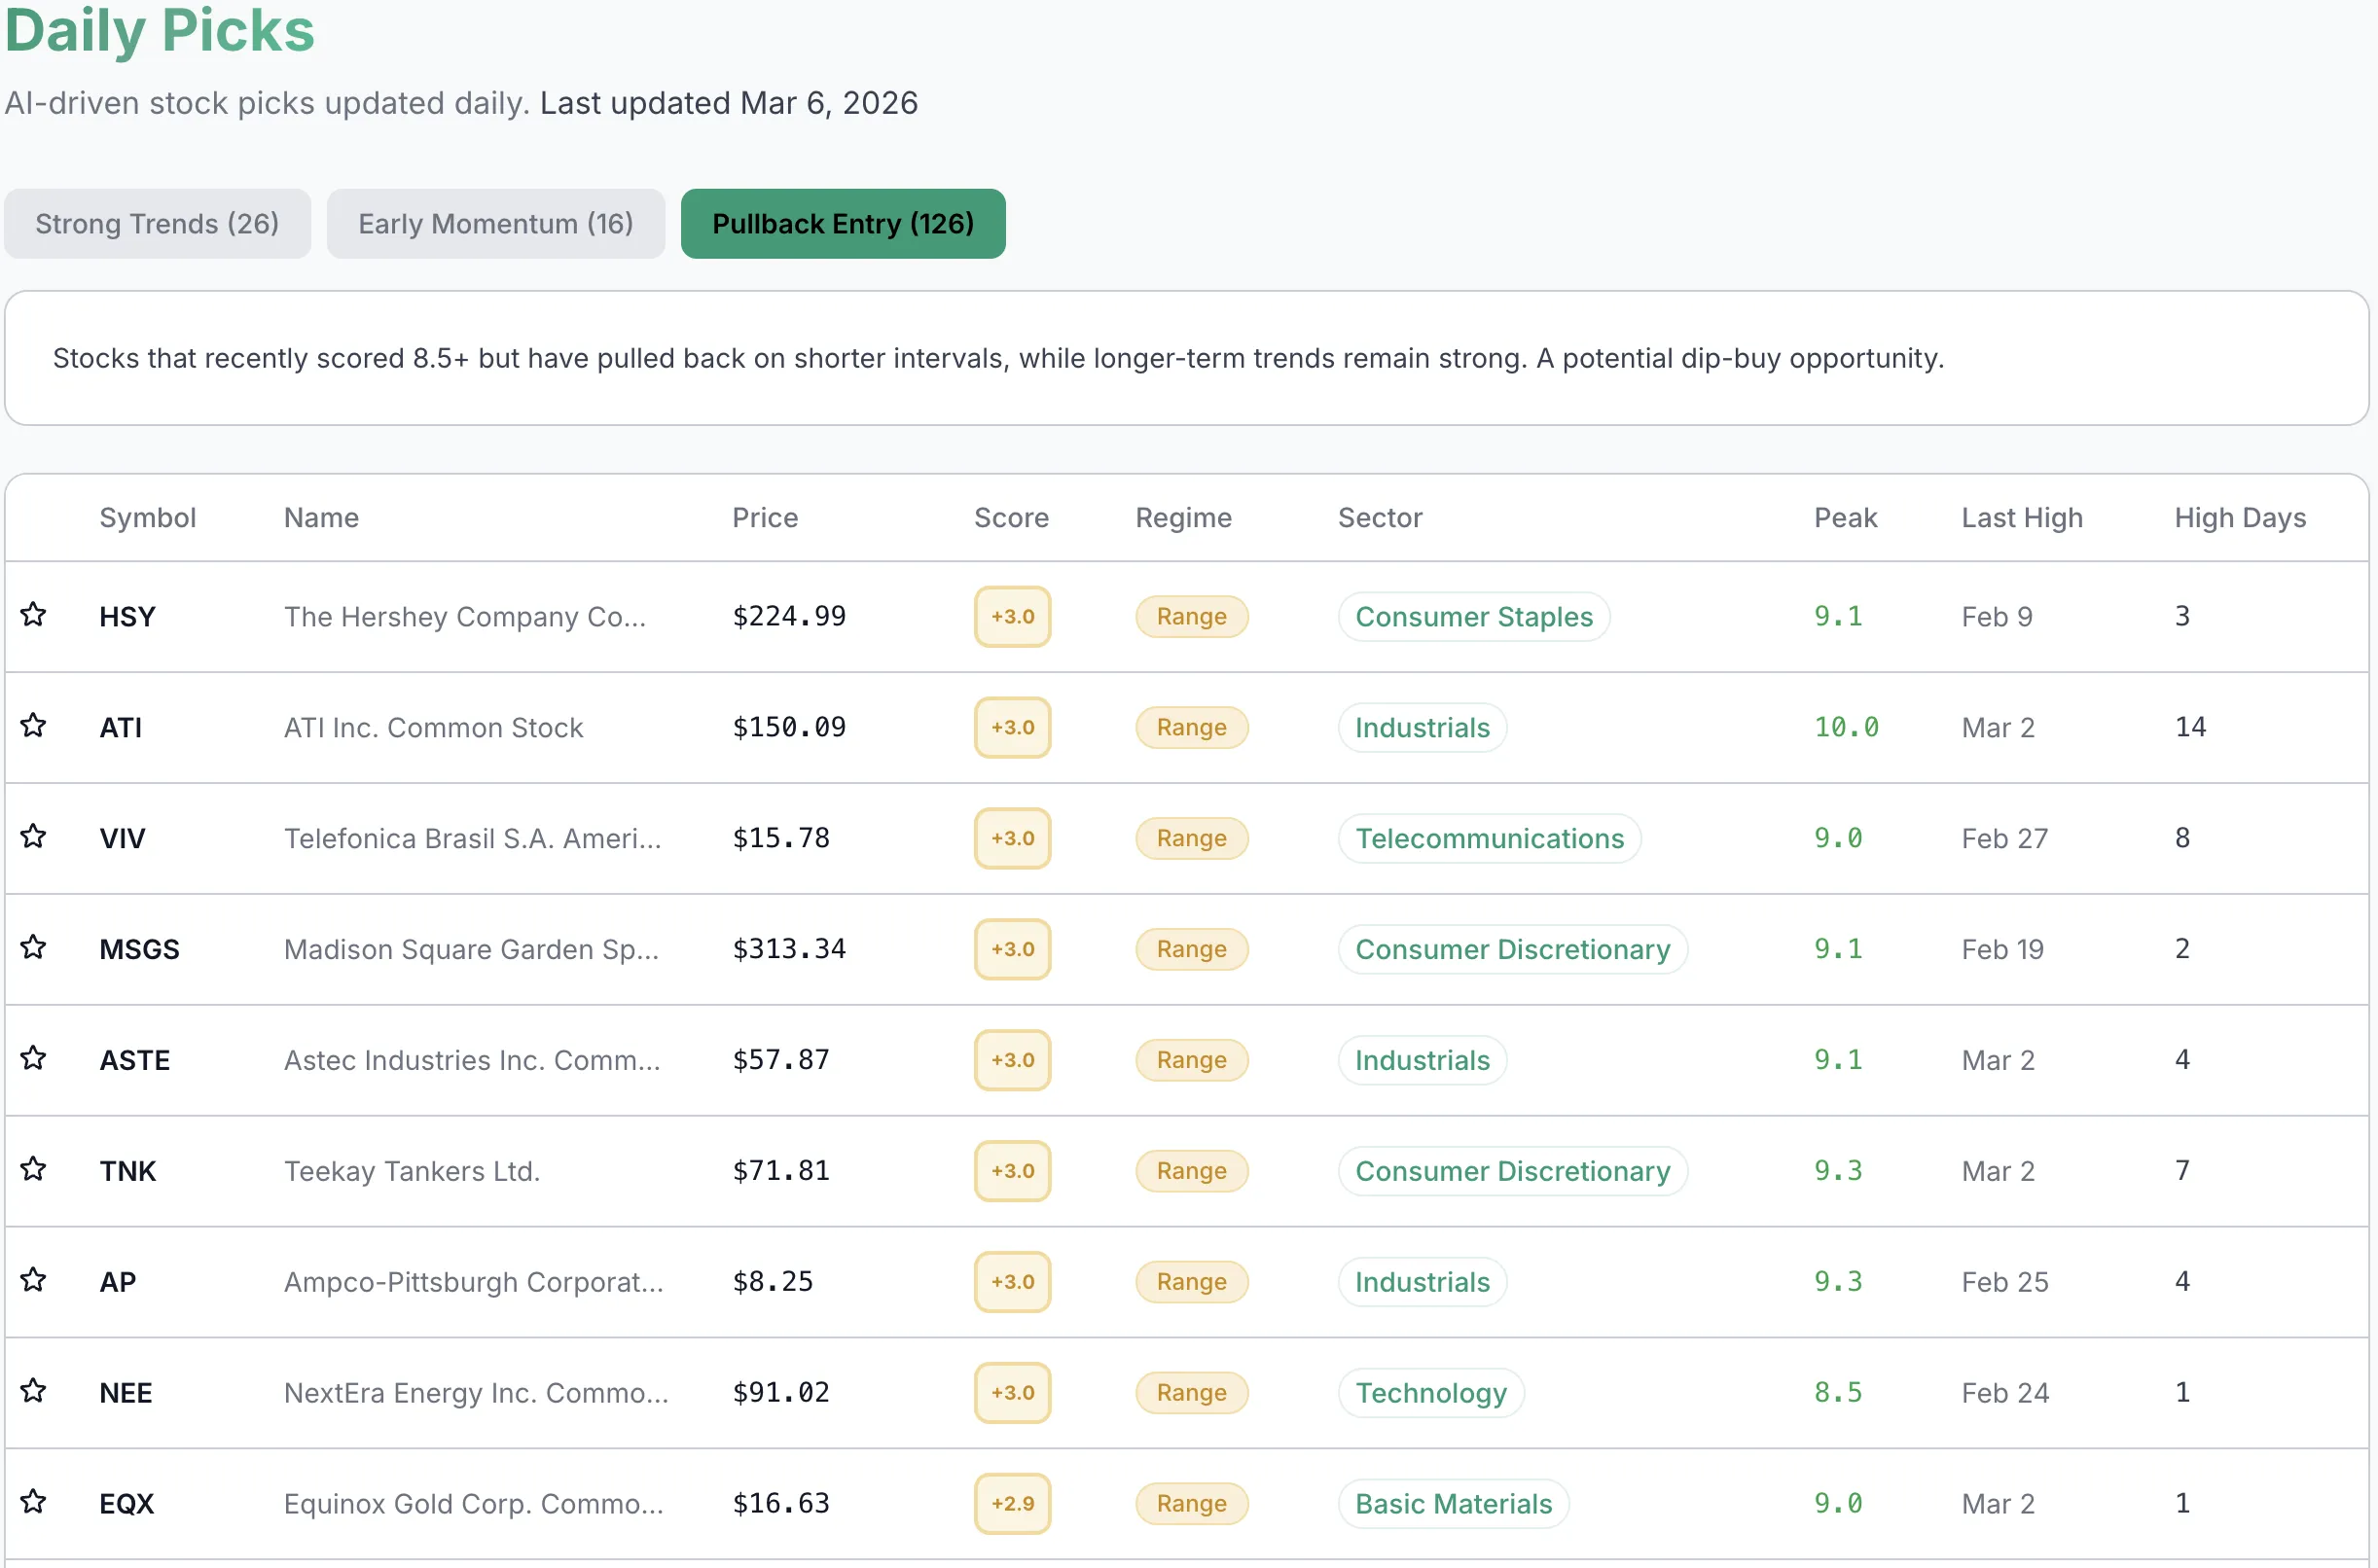Viewport: 2378px width, 1568px height.
Task: Open the MSGS symbol link
Action: pos(139,950)
